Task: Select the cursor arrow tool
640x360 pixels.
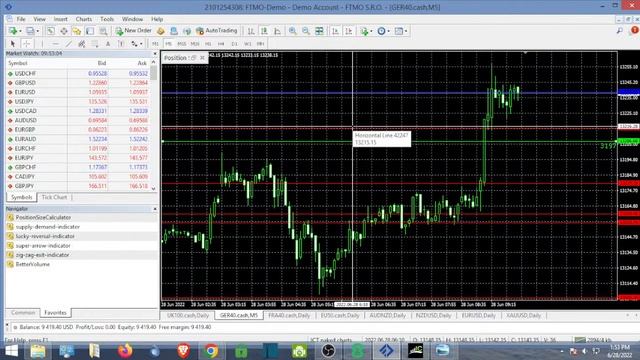Action: (x=13, y=44)
